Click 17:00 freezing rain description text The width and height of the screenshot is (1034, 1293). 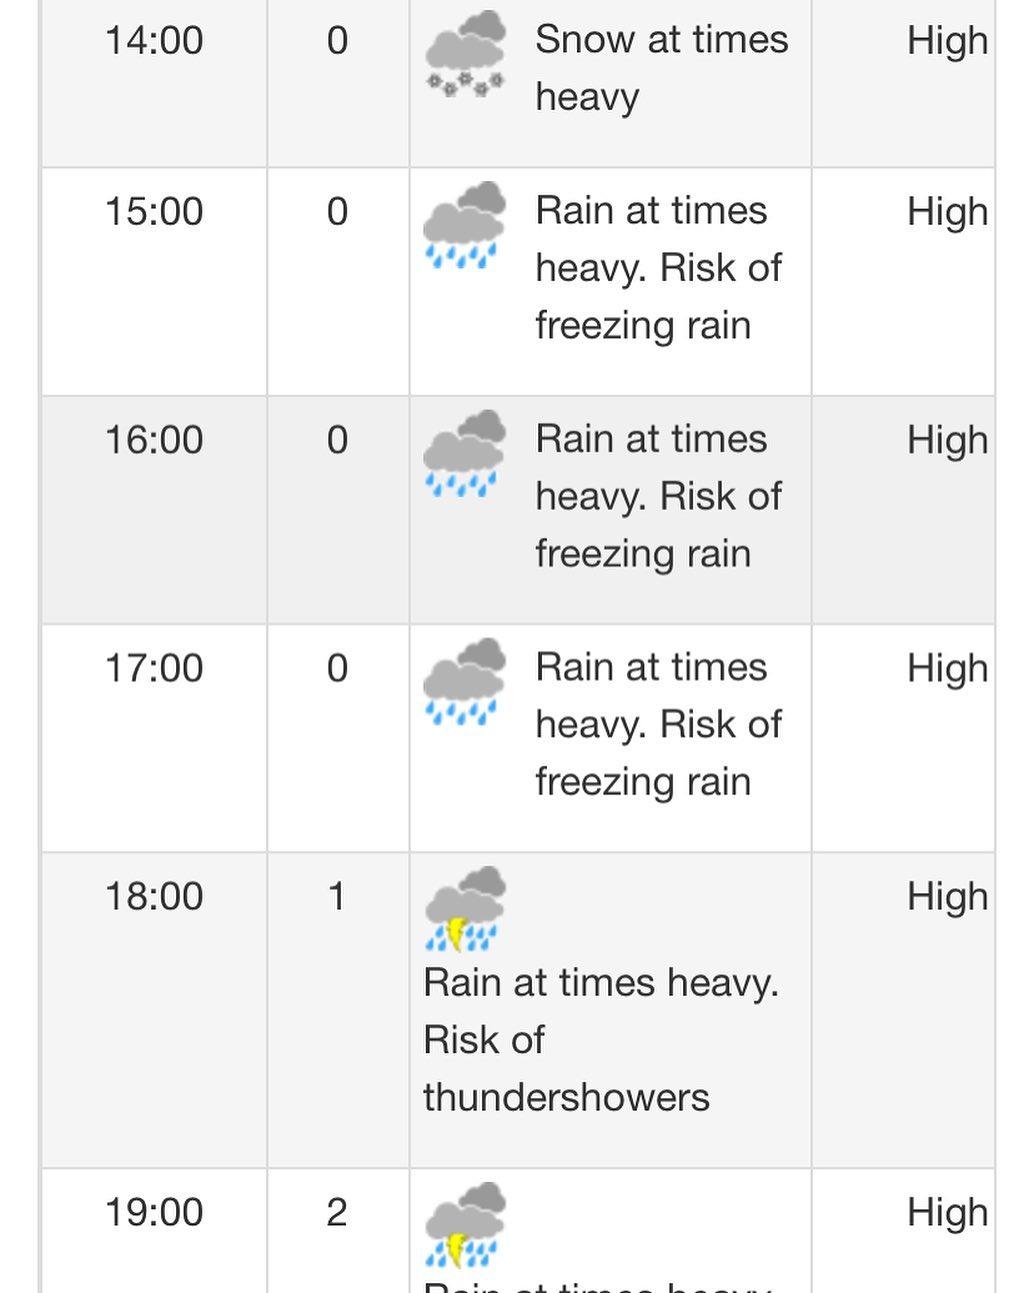click(x=657, y=724)
